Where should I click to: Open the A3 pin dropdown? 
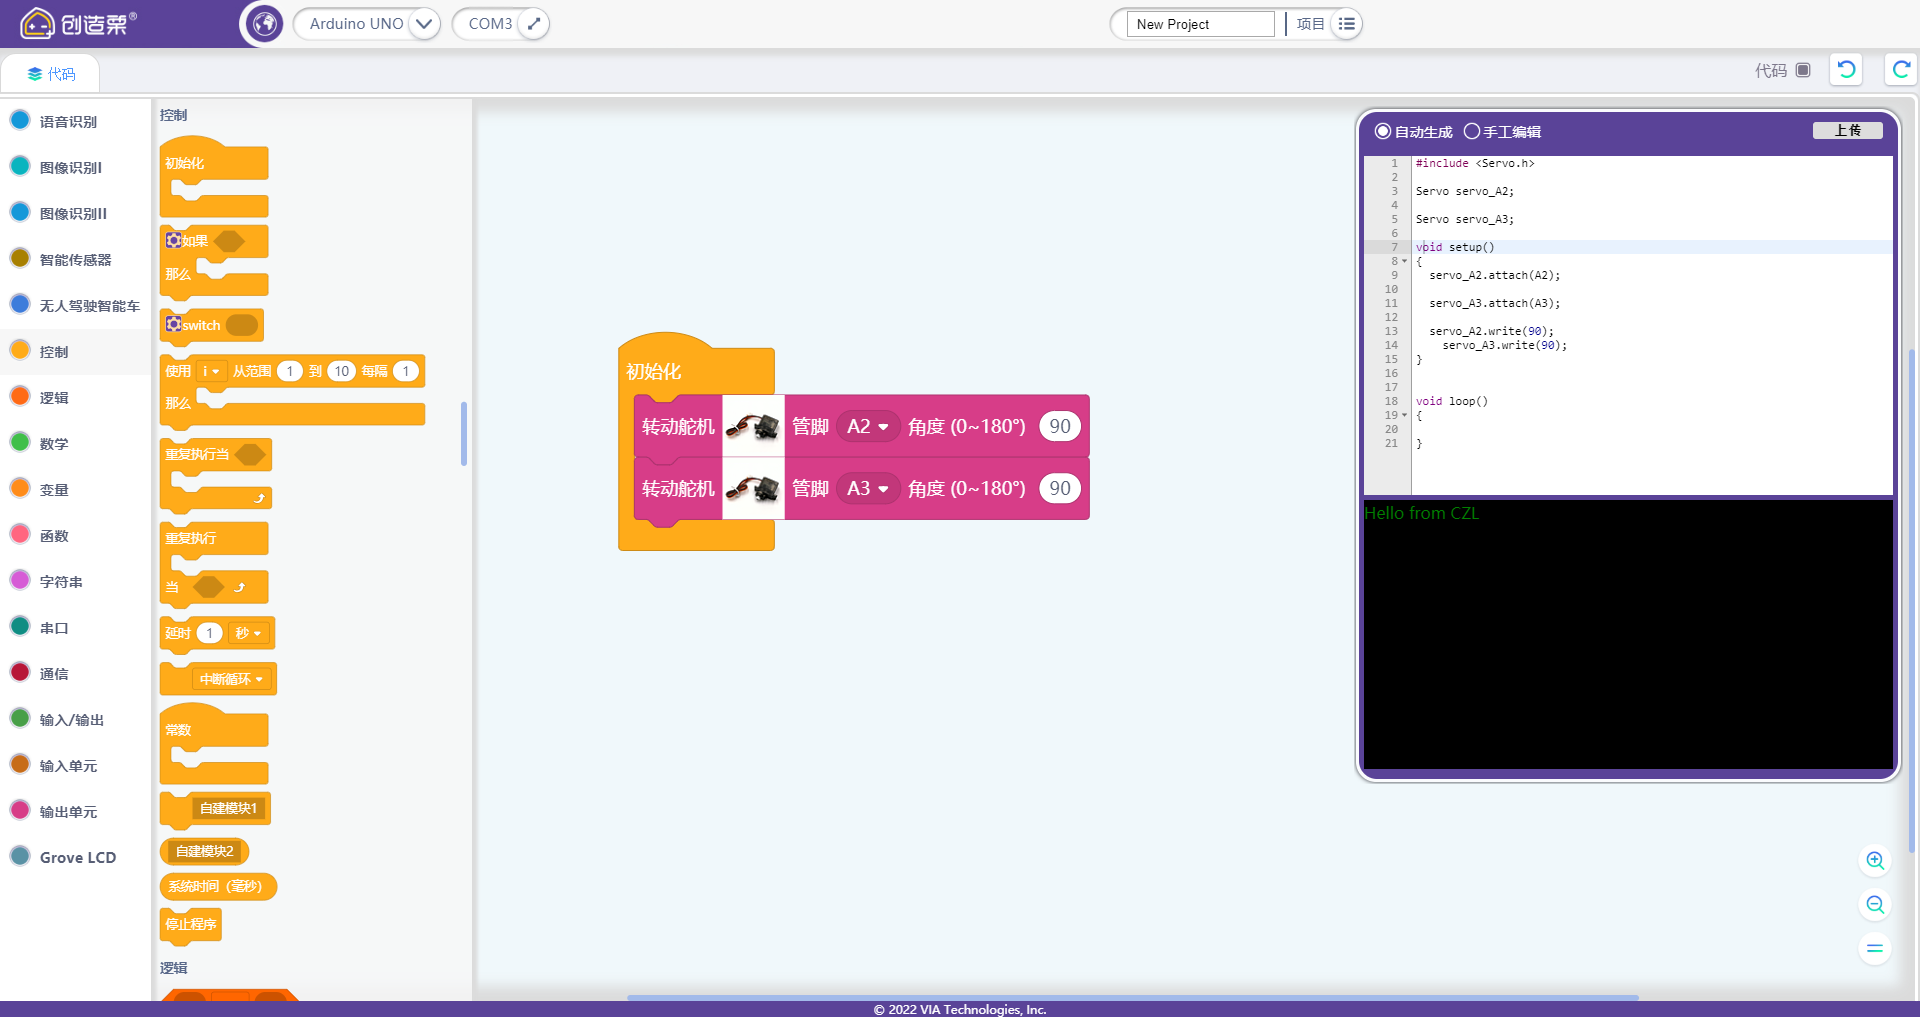click(x=868, y=489)
